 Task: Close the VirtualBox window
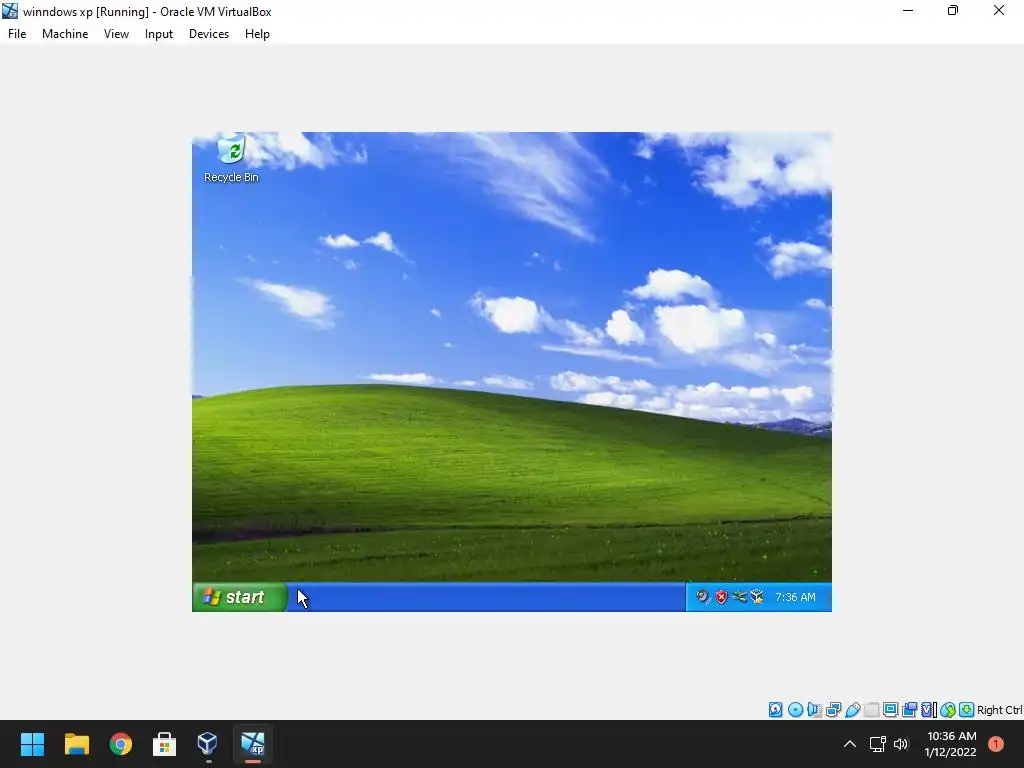coord(999,11)
